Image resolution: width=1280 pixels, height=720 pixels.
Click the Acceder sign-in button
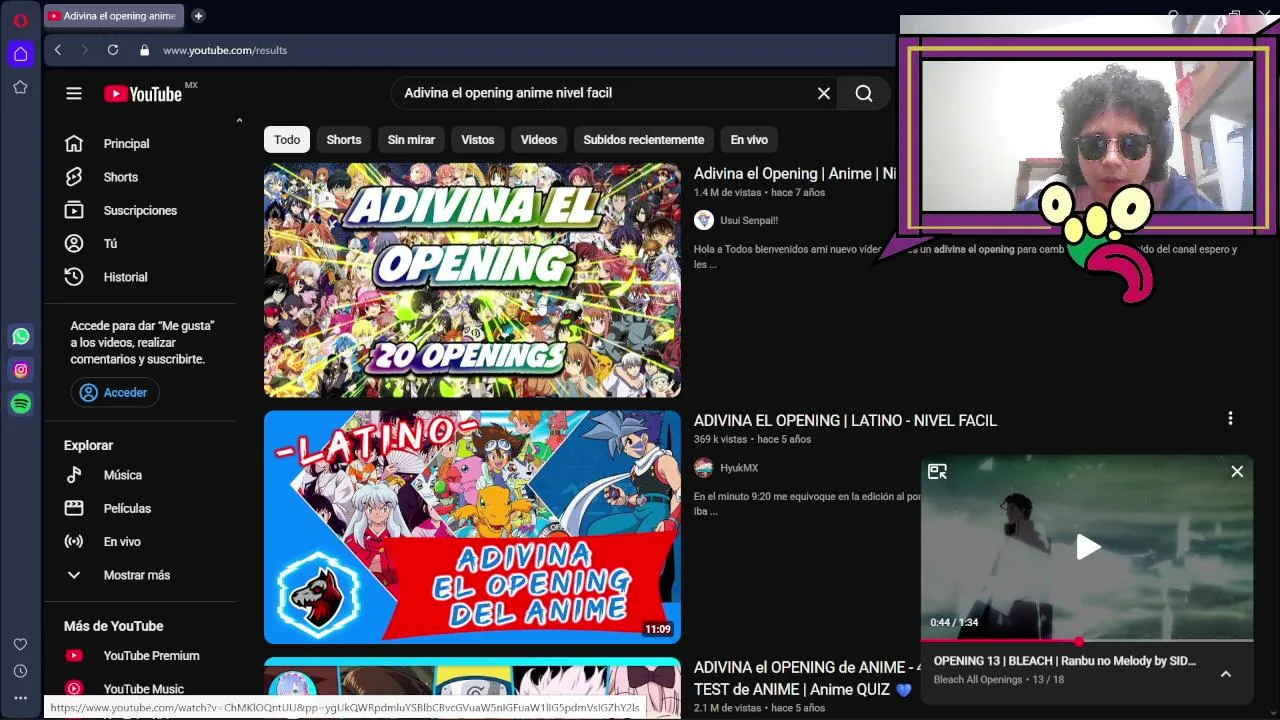click(x=115, y=392)
